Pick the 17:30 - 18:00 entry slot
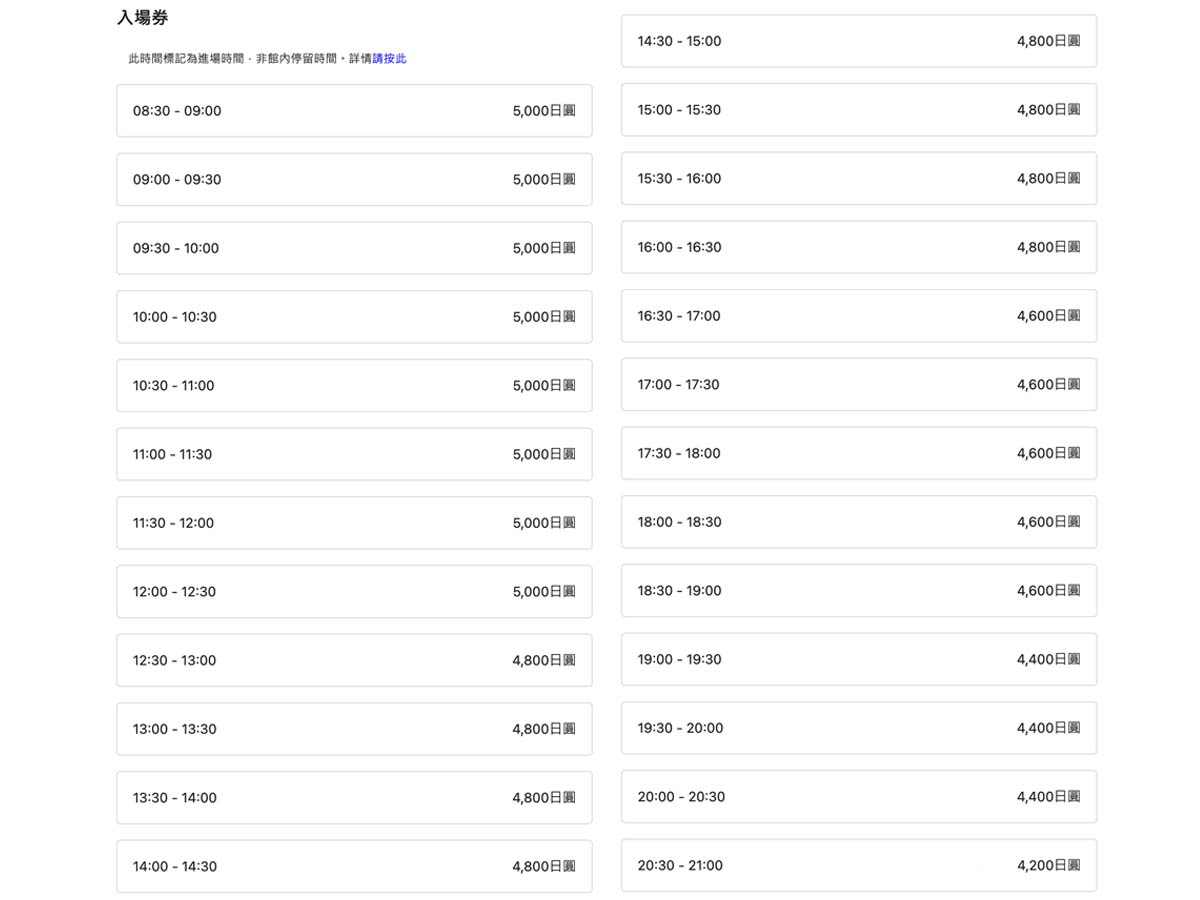This screenshot has height=900, width=1200. (858, 453)
